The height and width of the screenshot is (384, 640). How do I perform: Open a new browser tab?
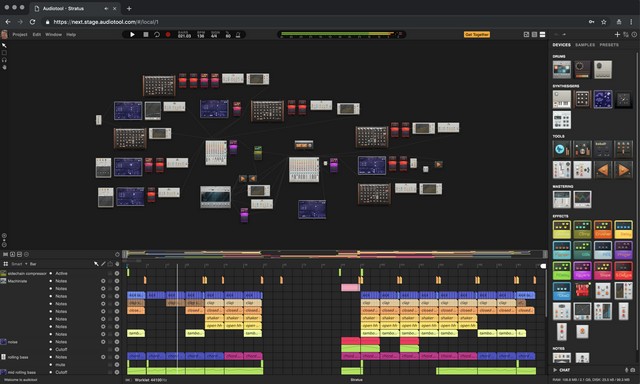click(x=129, y=8)
